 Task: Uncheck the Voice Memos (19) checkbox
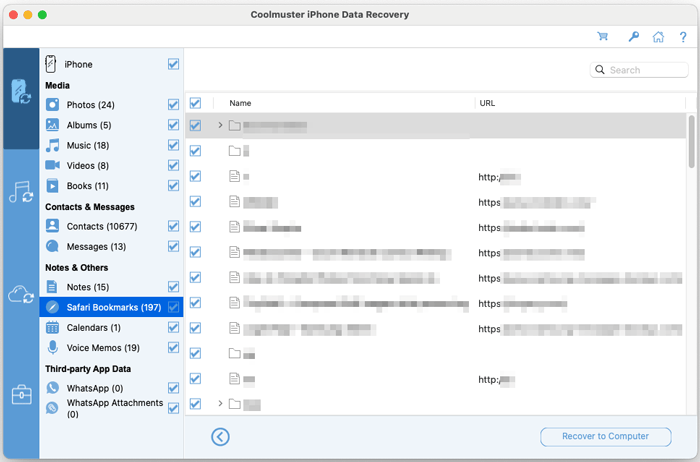point(173,347)
